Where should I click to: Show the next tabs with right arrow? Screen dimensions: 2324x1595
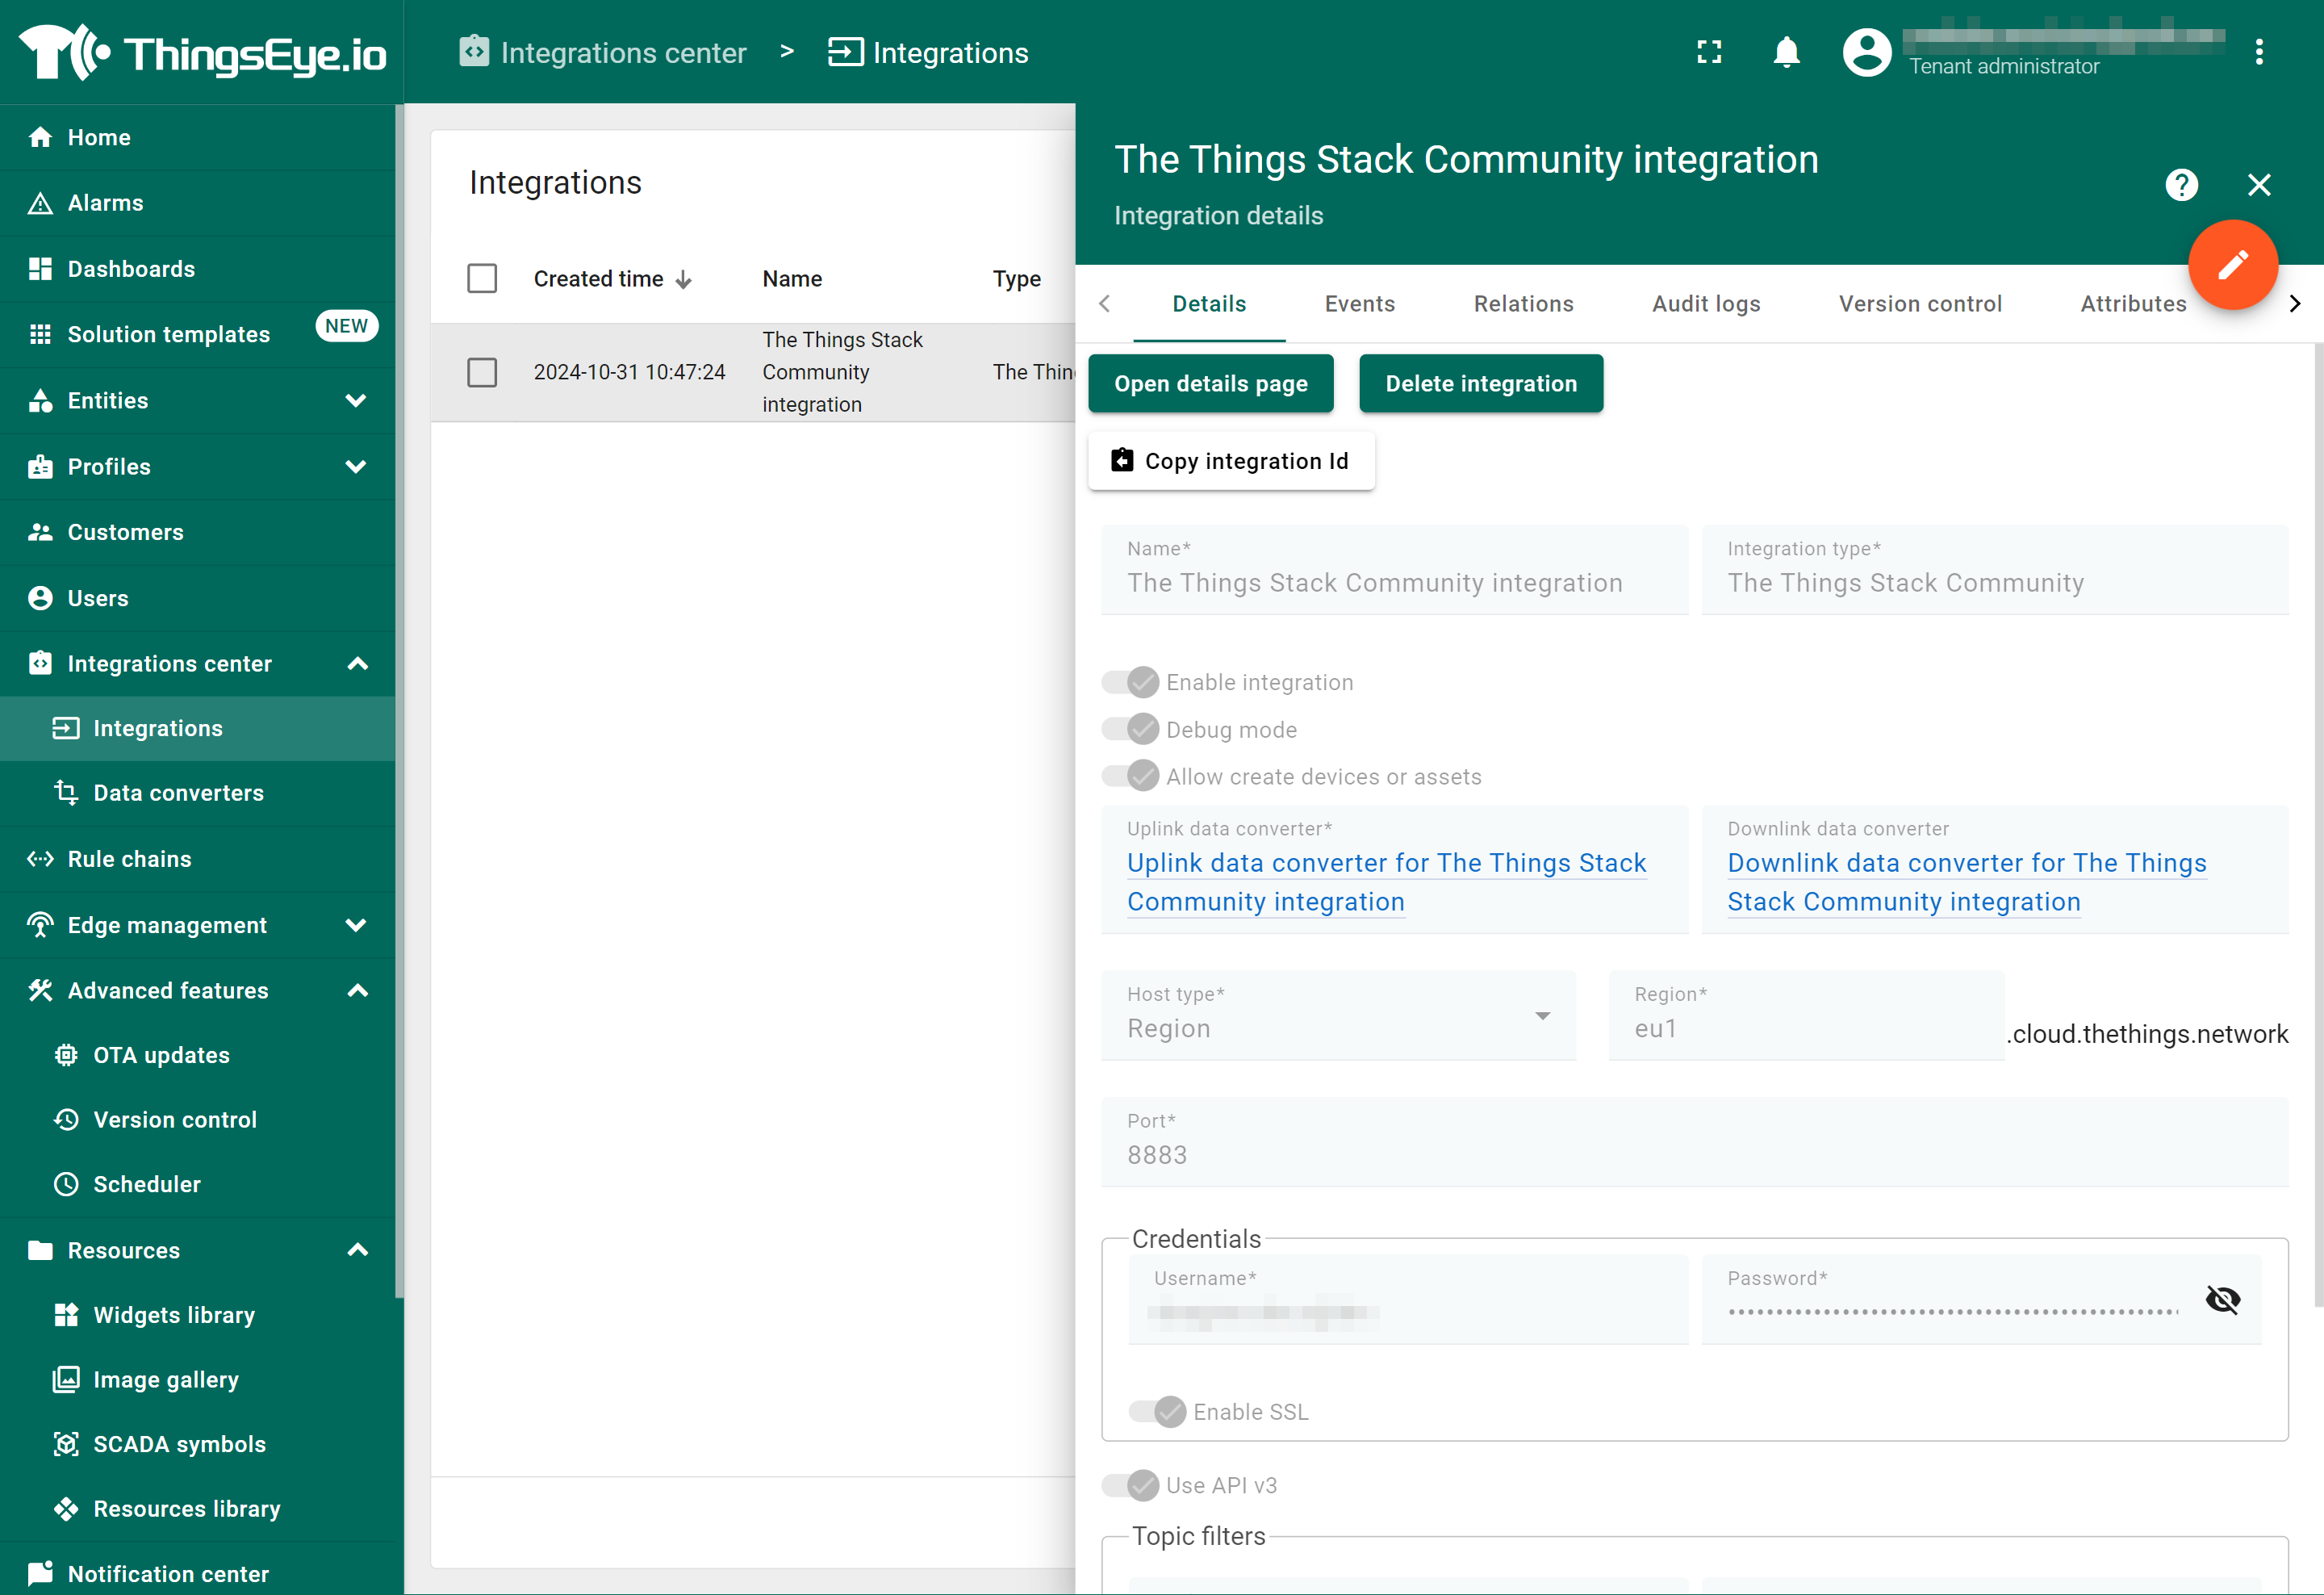tap(2295, 304)
